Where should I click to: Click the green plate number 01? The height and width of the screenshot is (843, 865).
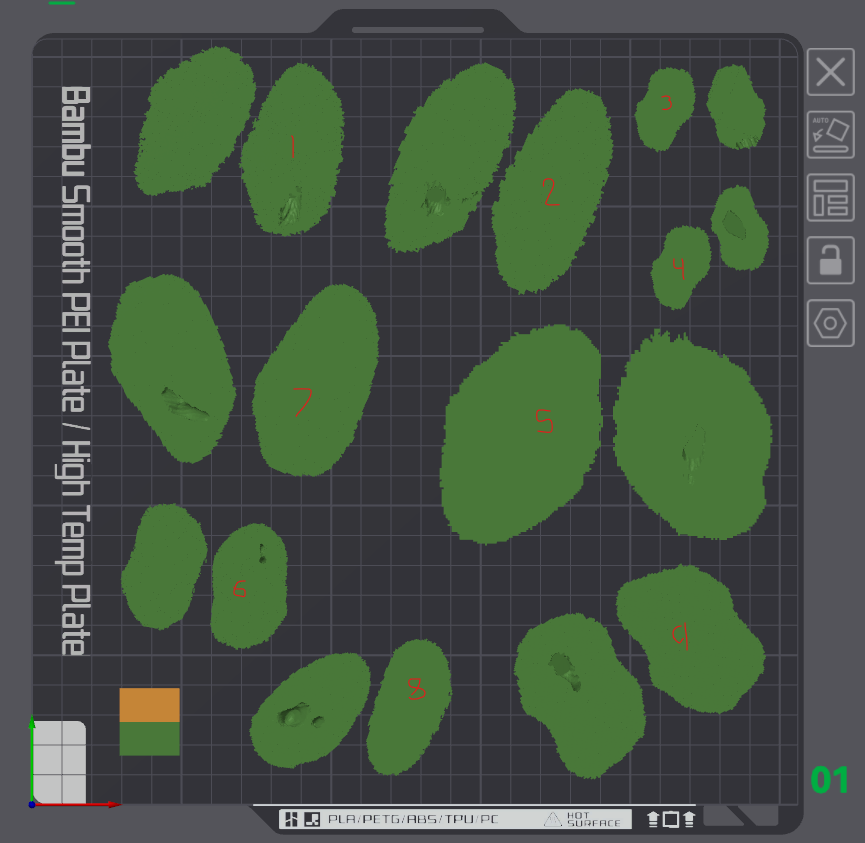tap(829, 780)
